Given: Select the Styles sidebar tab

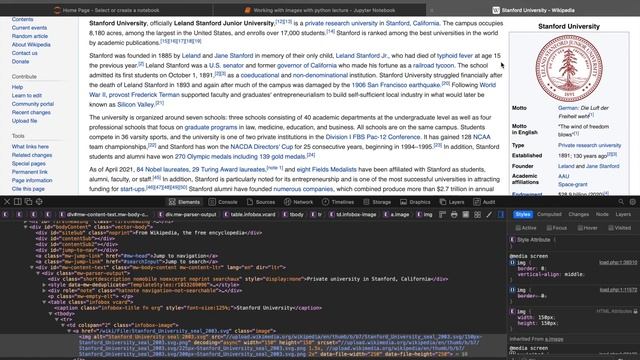Looking at the screenshot, I should pos(523,214).
